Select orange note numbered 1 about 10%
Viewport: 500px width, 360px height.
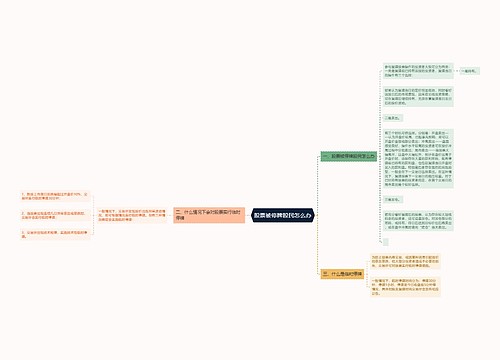55,196
